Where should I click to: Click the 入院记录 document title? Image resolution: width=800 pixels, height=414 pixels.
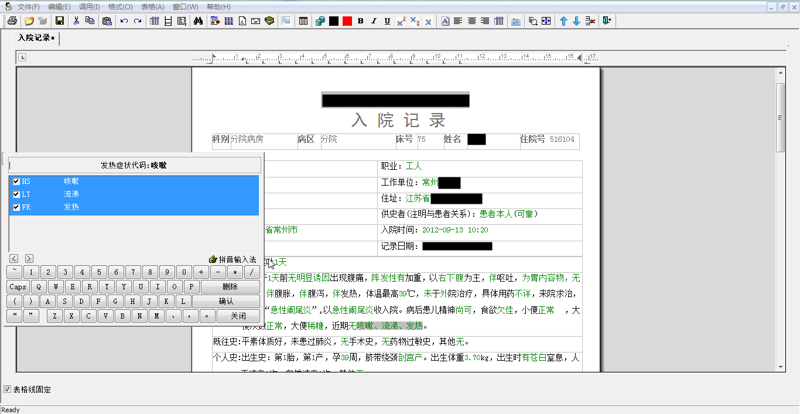(x=398, y=120)
